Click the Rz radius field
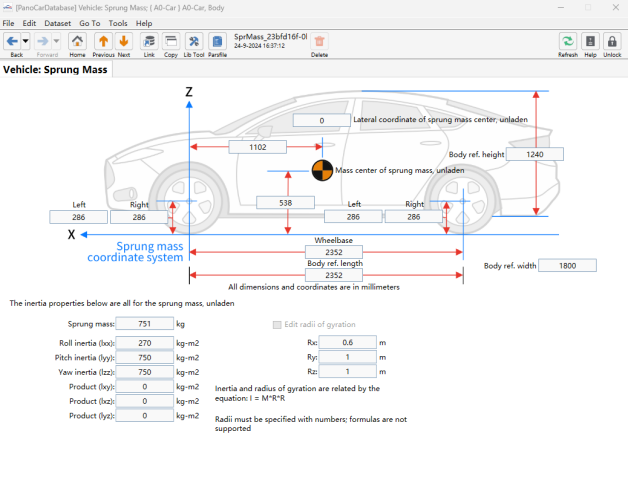628x486 pixels. click(348, 371)
